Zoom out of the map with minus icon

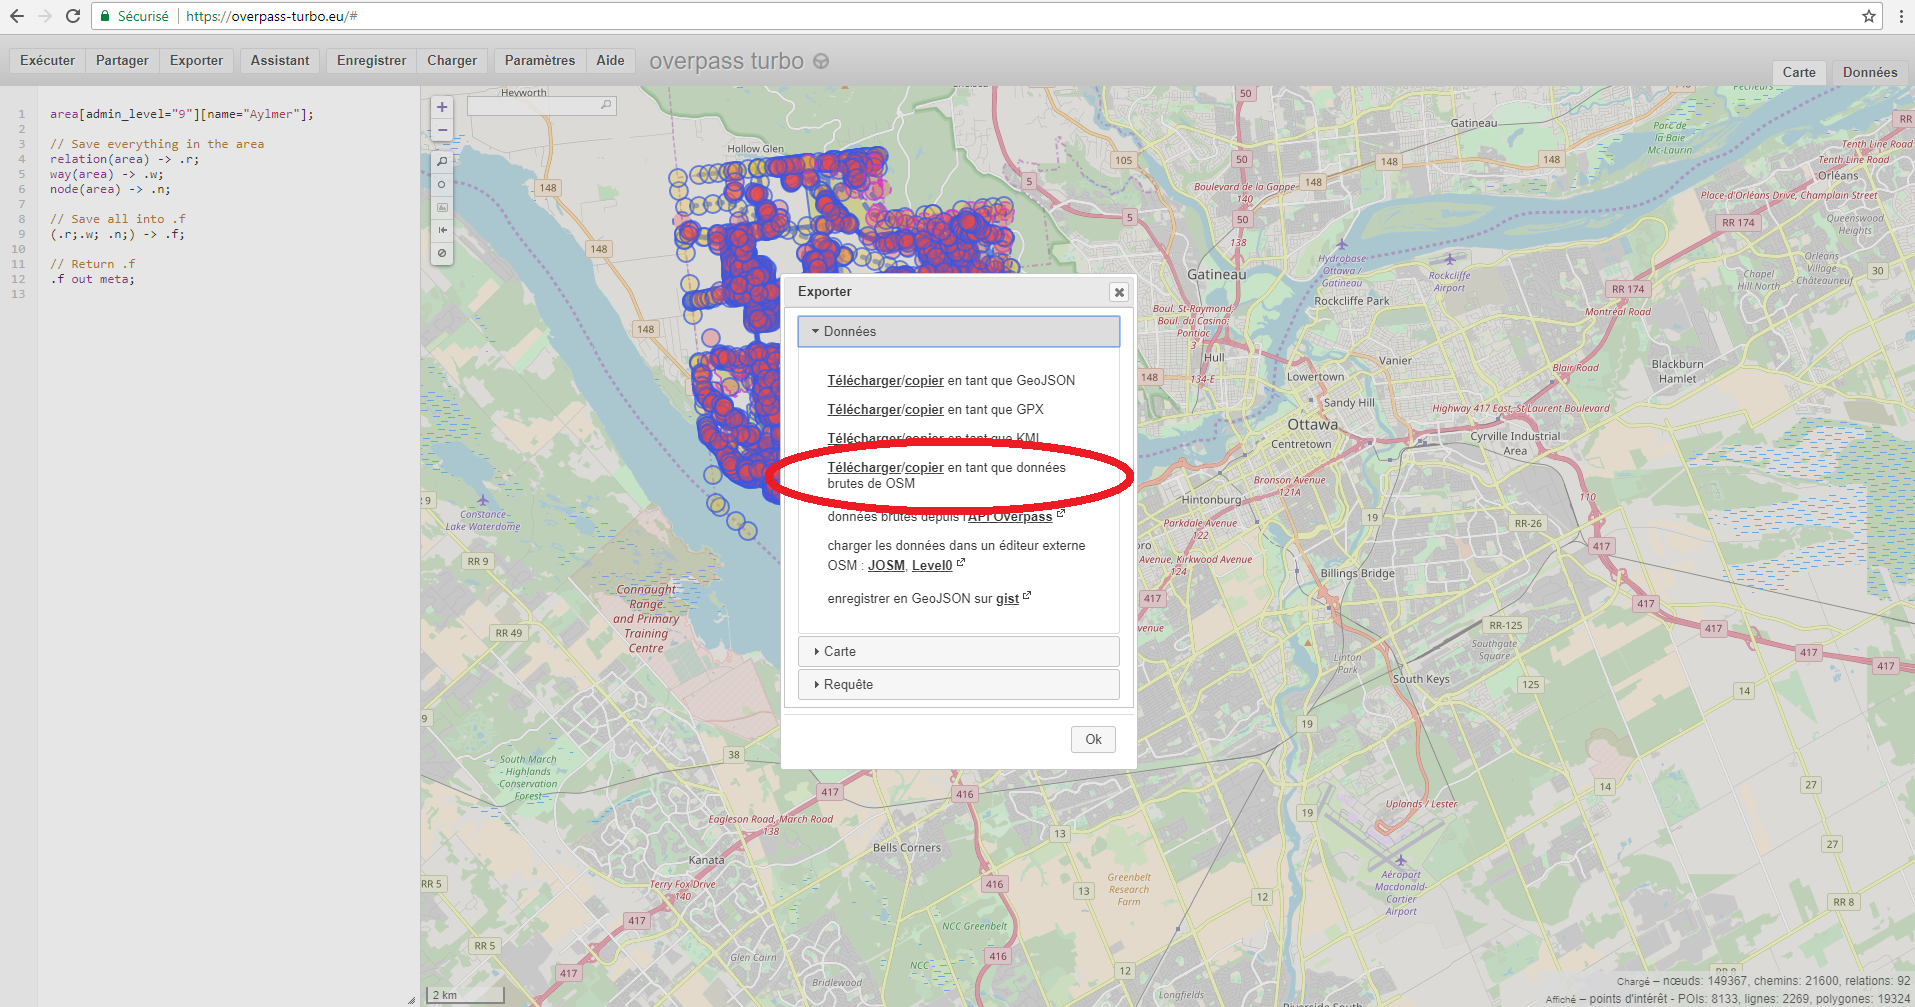pyautogui.click(x=442, y=130)
